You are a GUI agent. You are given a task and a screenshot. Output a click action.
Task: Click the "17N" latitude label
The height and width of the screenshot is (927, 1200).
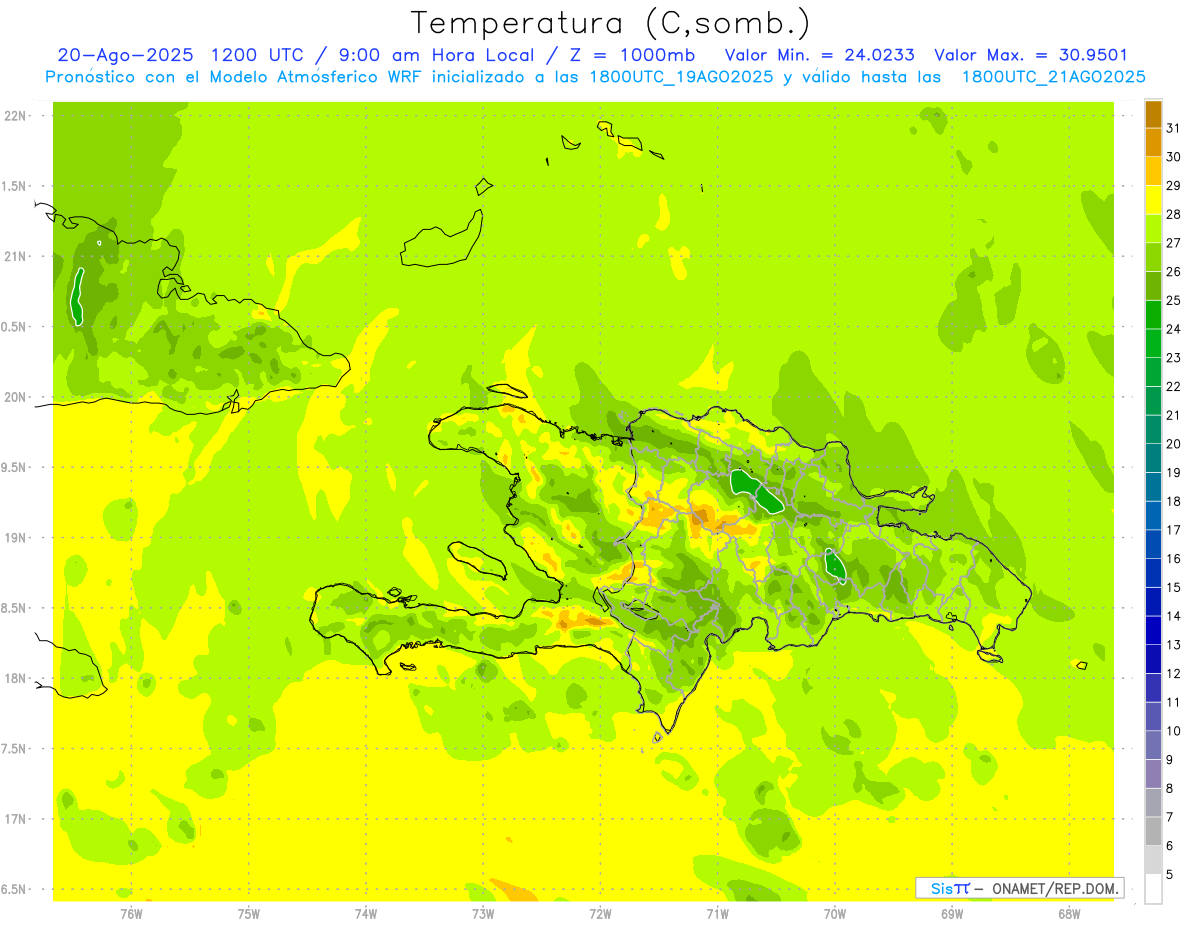[x=15, y=819]
